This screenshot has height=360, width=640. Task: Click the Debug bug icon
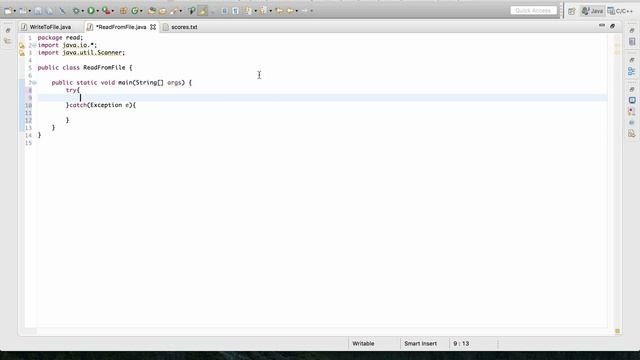pos(76,11)
